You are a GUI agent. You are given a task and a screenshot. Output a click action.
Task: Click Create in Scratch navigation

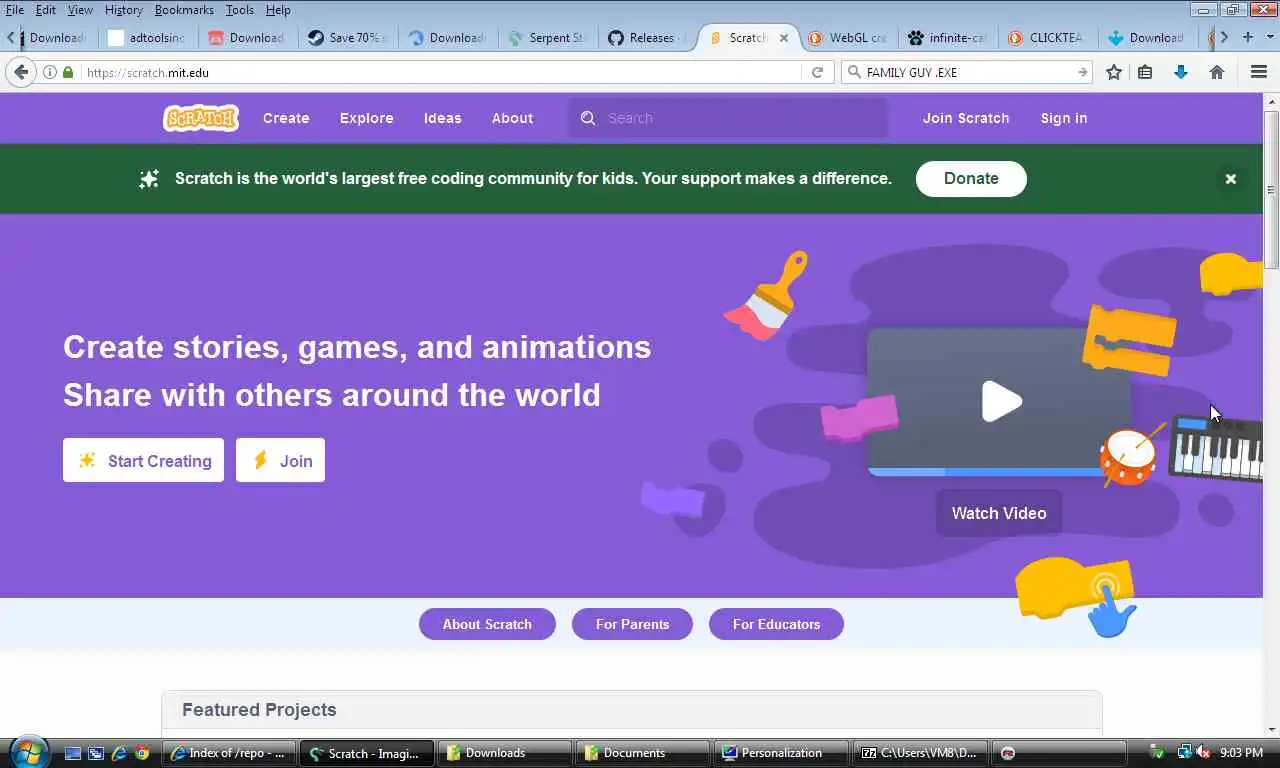(286, 118)
